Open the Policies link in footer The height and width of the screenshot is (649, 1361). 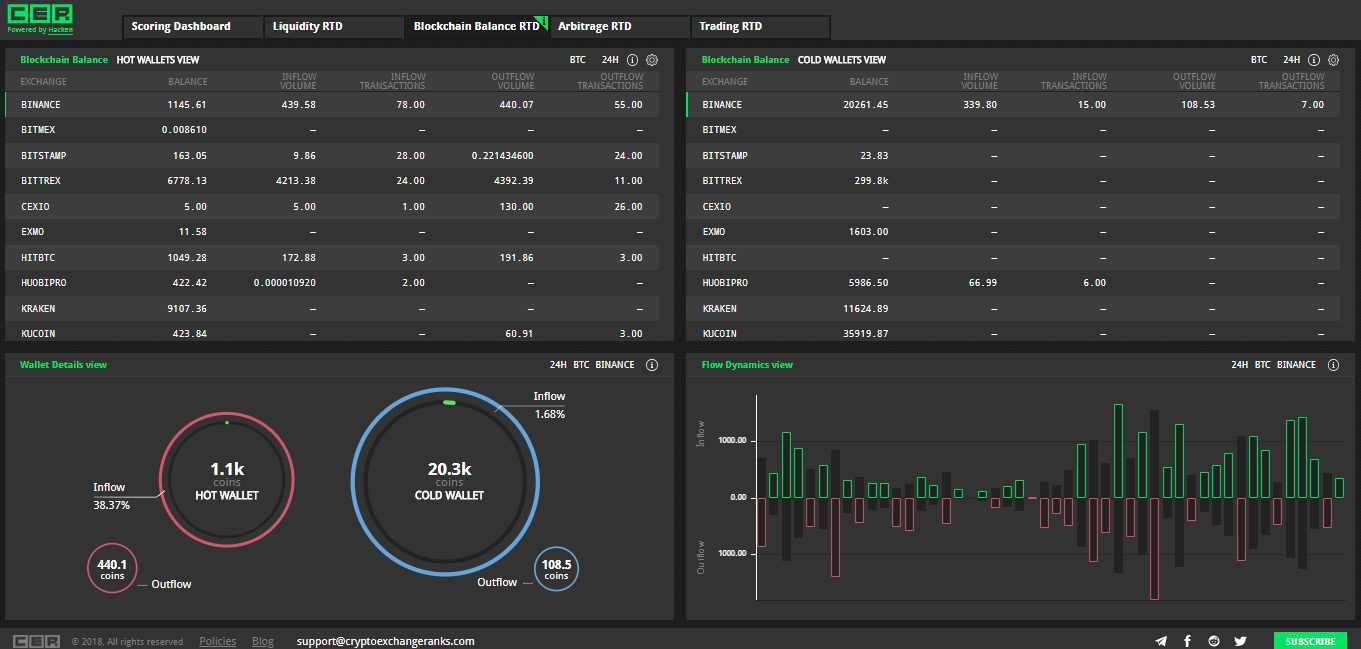(x=218, y=641)
